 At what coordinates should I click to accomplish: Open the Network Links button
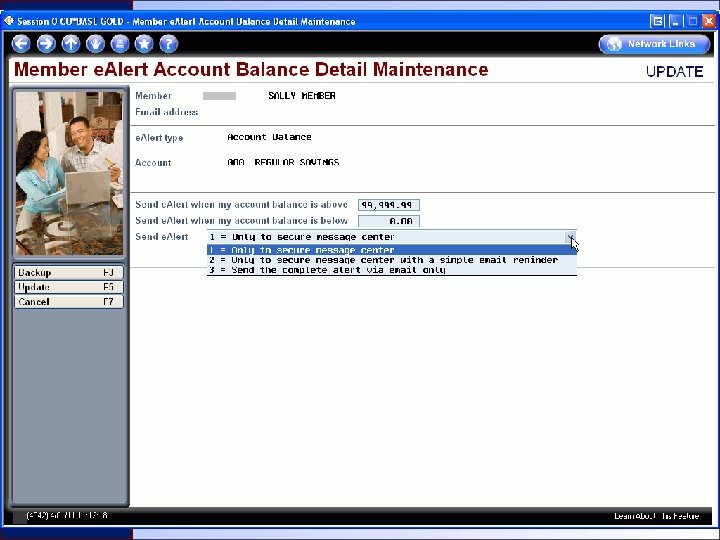click(x=654, y=44)
